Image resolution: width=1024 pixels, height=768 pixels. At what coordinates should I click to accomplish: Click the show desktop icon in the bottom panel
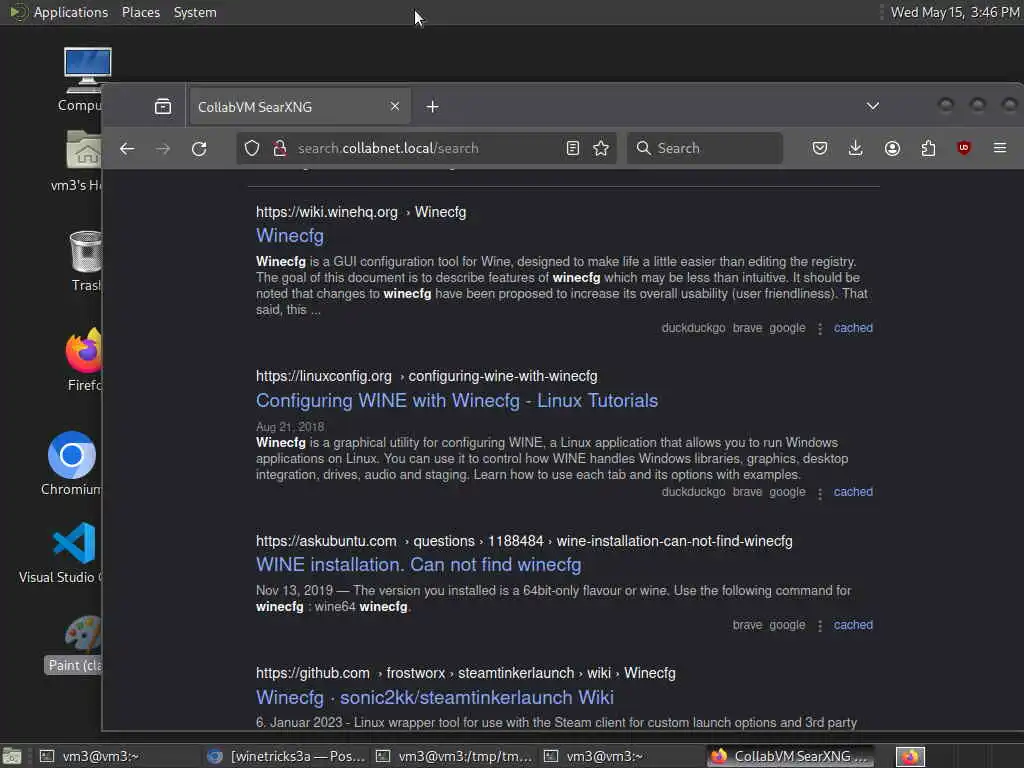12,756
